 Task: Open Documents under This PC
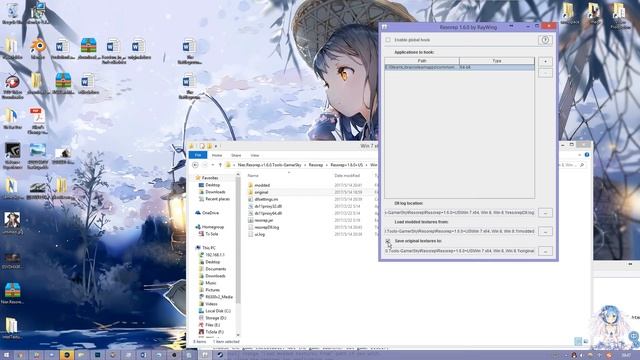(x=216, y=269)
